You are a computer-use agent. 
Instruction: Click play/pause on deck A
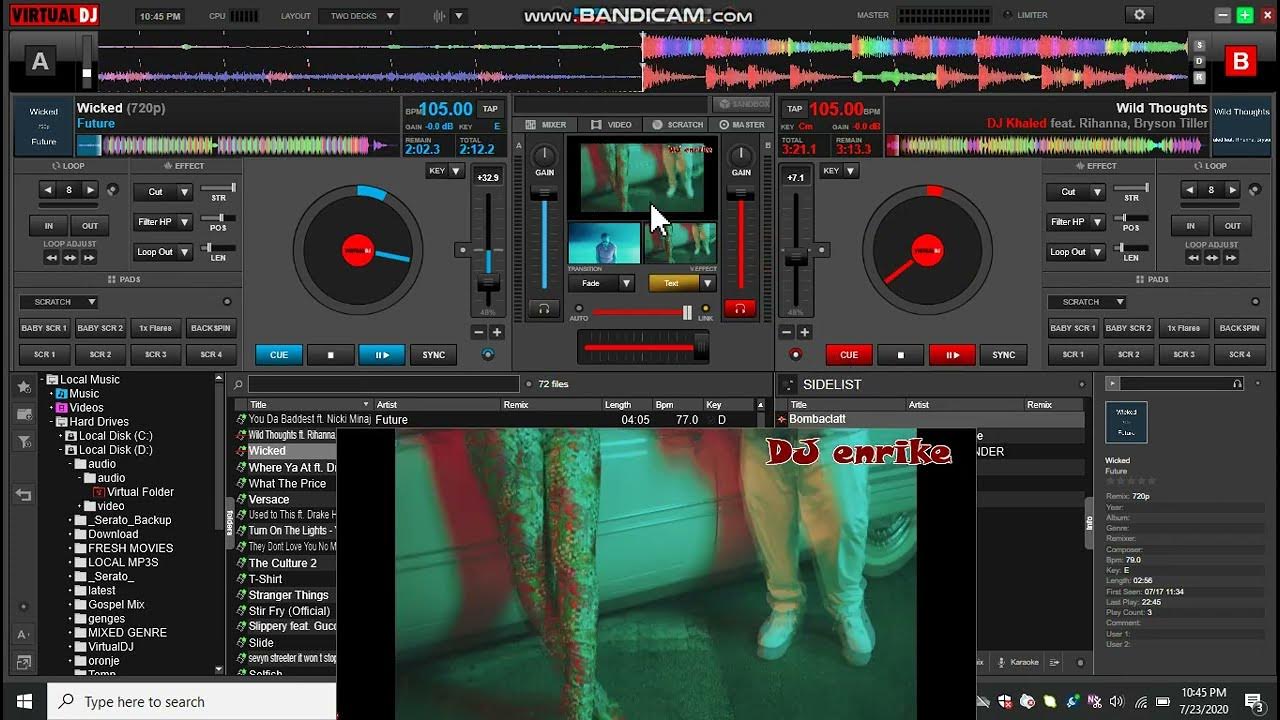[x=382, y=355]
